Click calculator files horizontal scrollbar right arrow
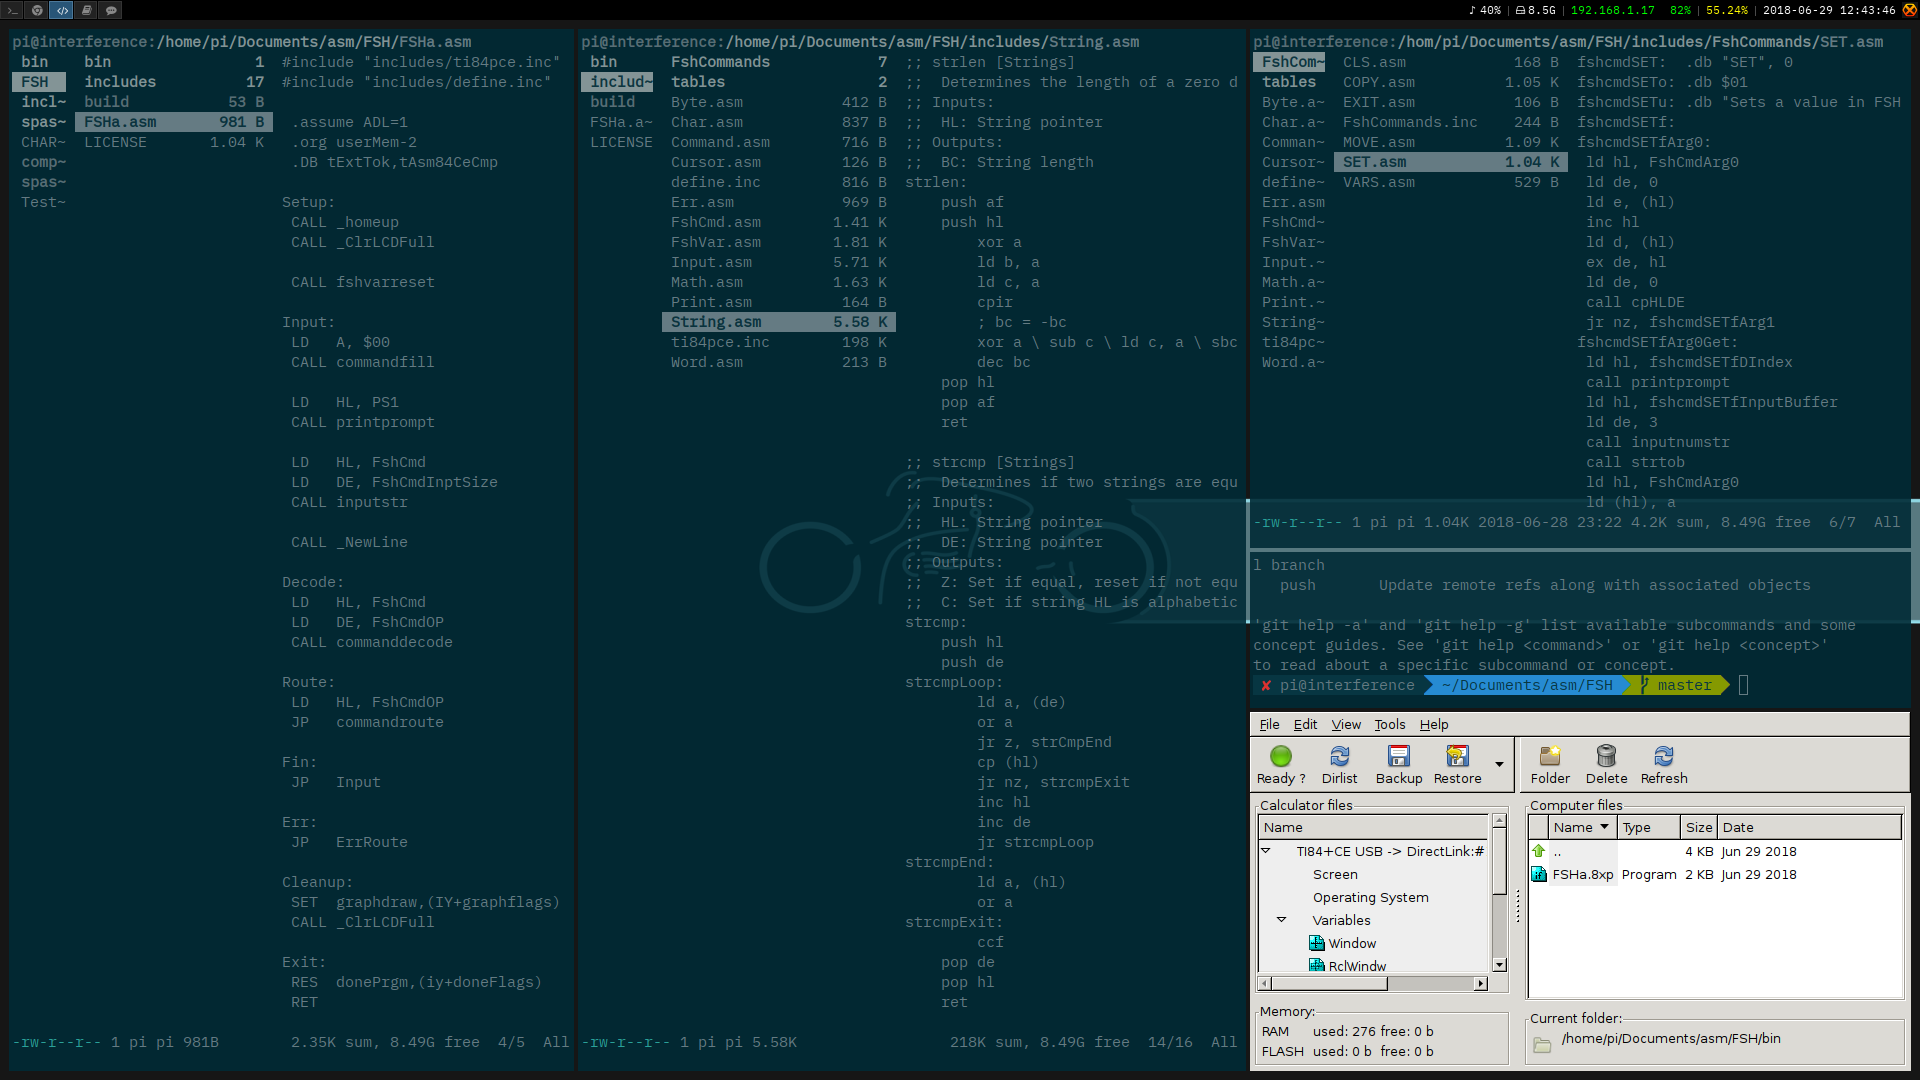This screenshot has width=1920, height=1080. tap(1481, 983)
